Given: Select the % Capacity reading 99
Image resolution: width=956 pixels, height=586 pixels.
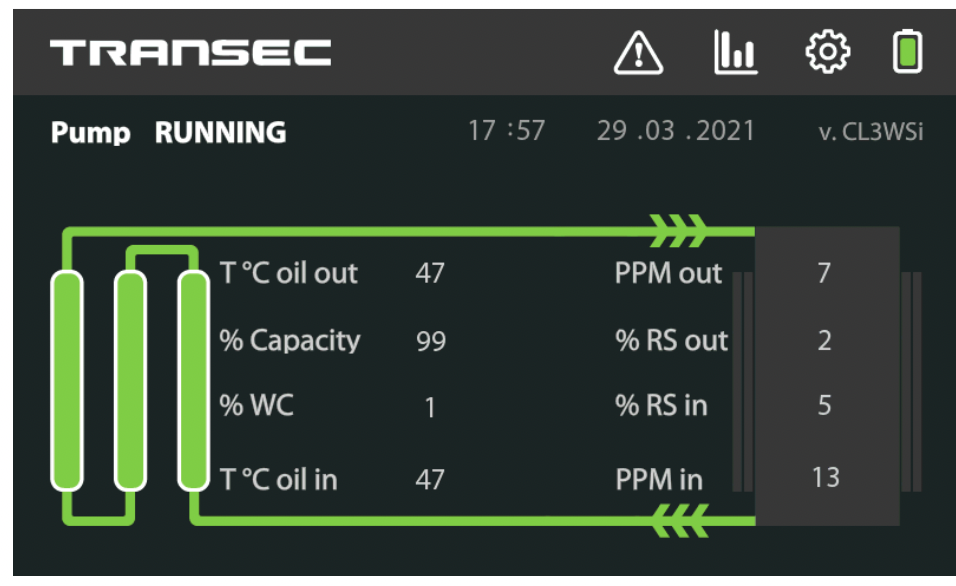Looking at the screenshot, I should point(431,341).
